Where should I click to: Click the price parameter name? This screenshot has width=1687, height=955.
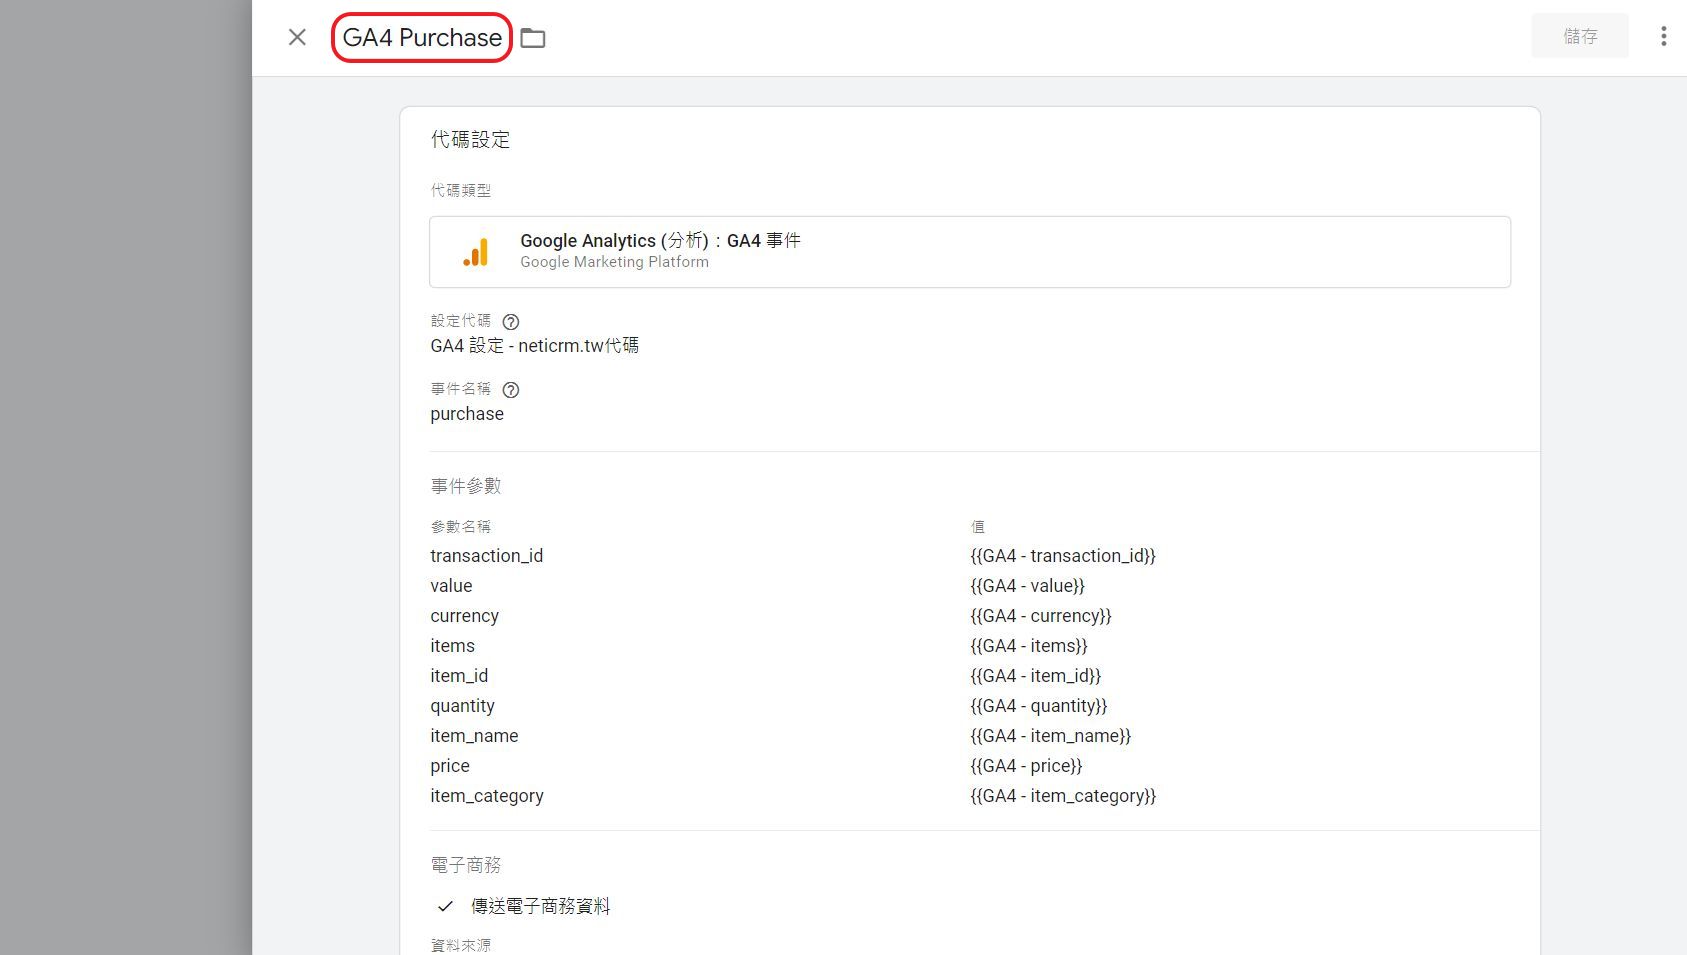point(450,766)
